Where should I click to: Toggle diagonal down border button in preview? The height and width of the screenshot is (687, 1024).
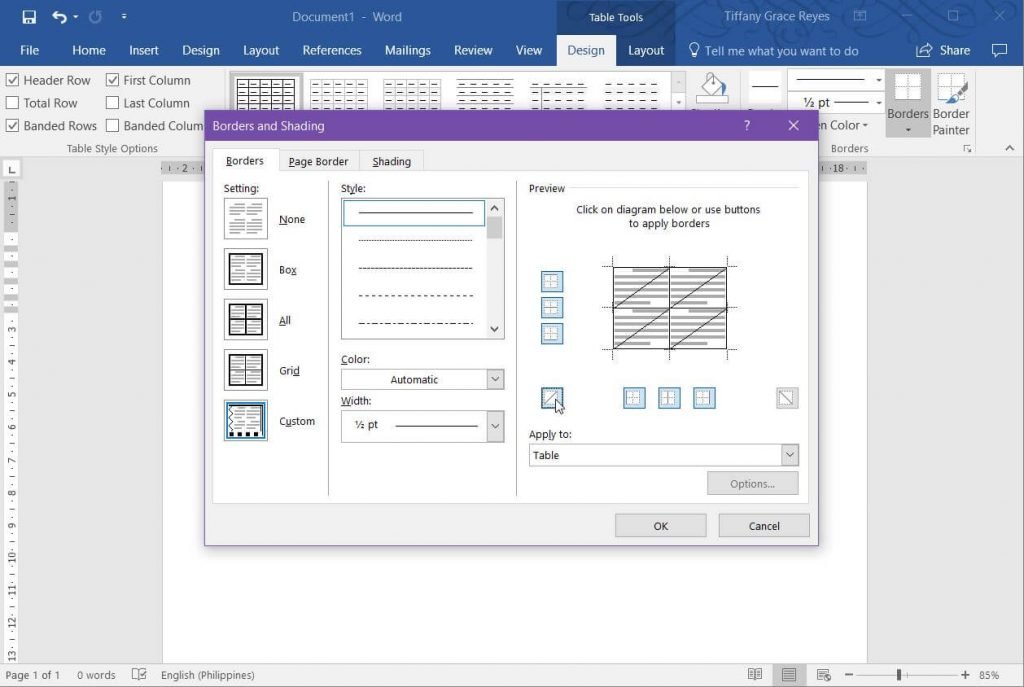pyautogui.click(x=787, y=398)
